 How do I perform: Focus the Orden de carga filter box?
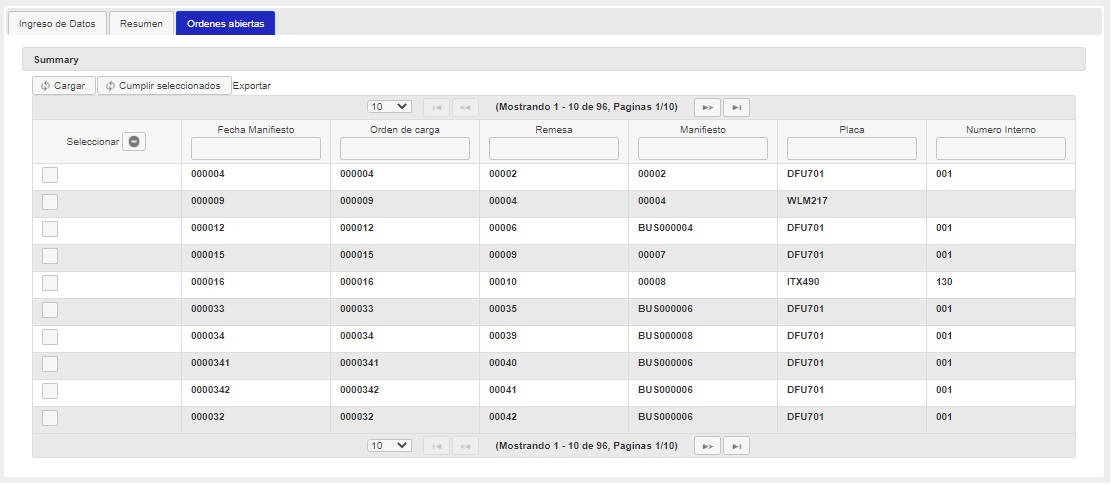point(404,149)
